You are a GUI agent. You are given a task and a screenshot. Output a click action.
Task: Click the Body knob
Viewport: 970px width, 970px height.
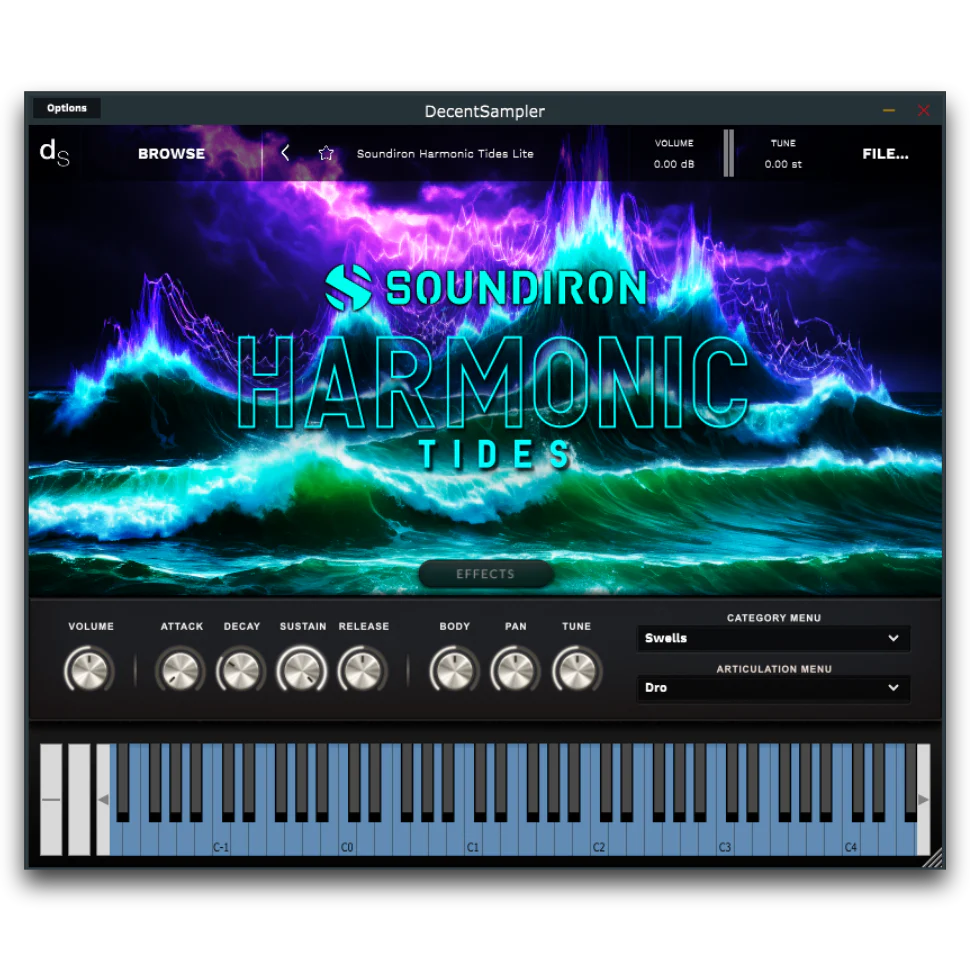454,670
